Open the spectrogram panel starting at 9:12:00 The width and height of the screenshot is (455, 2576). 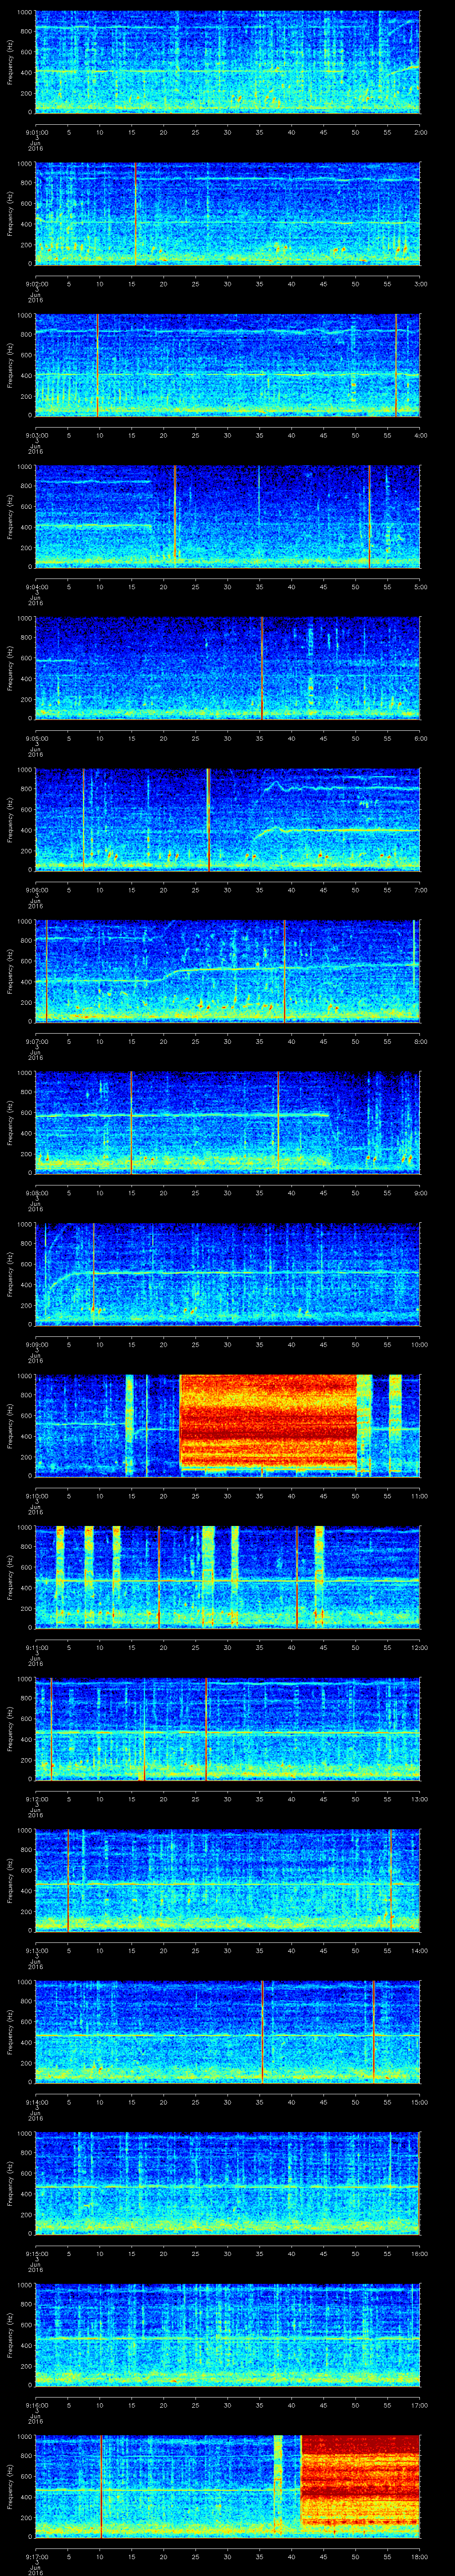tap(228, 1728)
